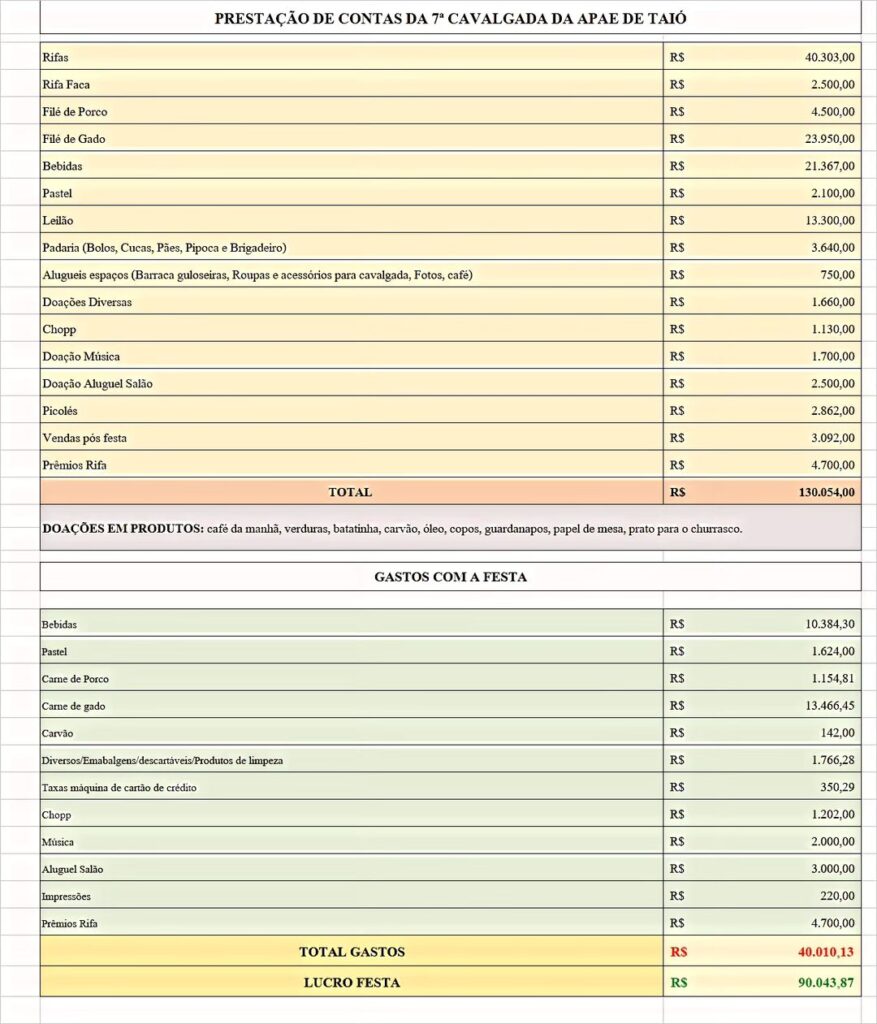The width and height of the screenshot is (877, 1024).
Task: Click the Carne de gado expense label
Action: [351, 706]
